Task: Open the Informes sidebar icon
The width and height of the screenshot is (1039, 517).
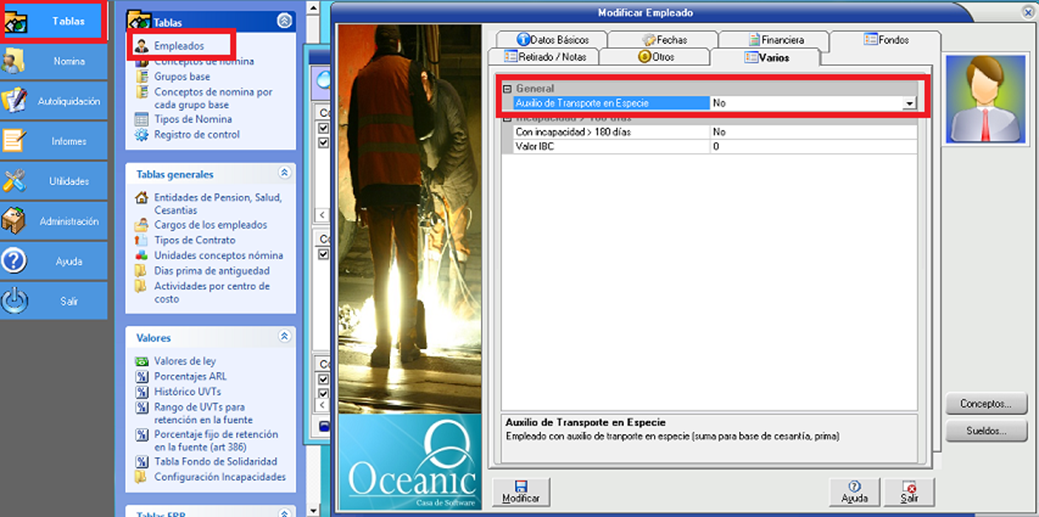Action: (16, 141)
